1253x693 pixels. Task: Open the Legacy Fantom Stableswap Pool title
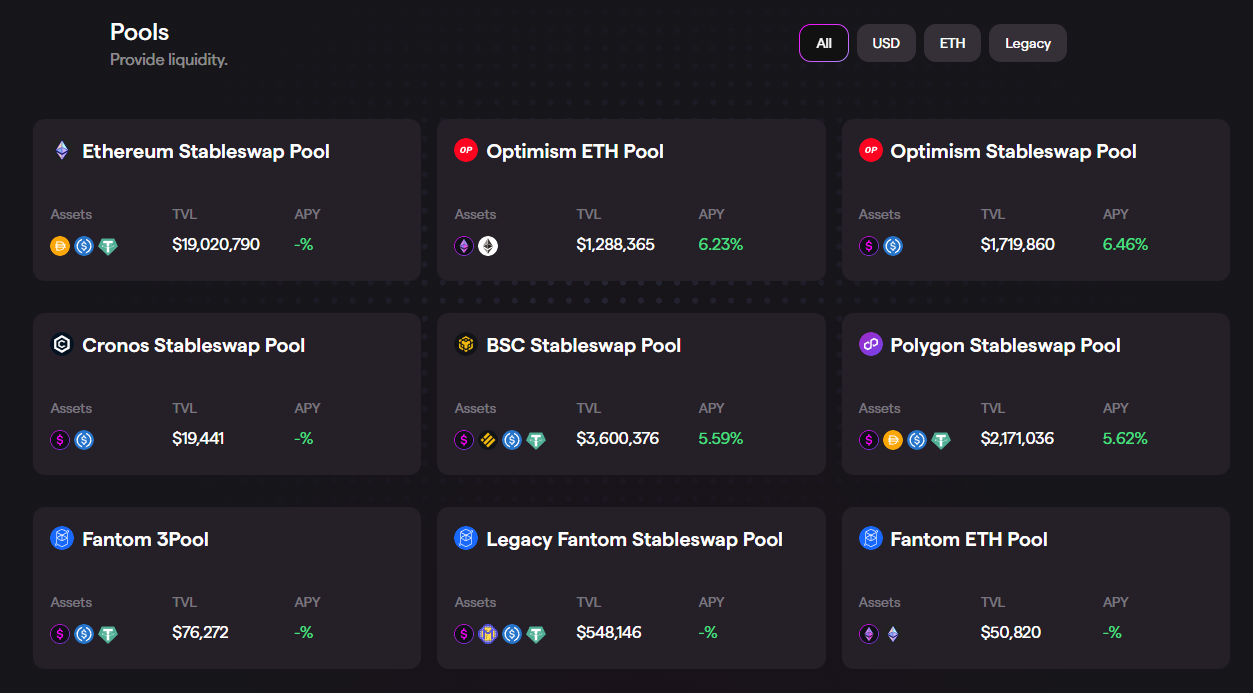point(634,540)
